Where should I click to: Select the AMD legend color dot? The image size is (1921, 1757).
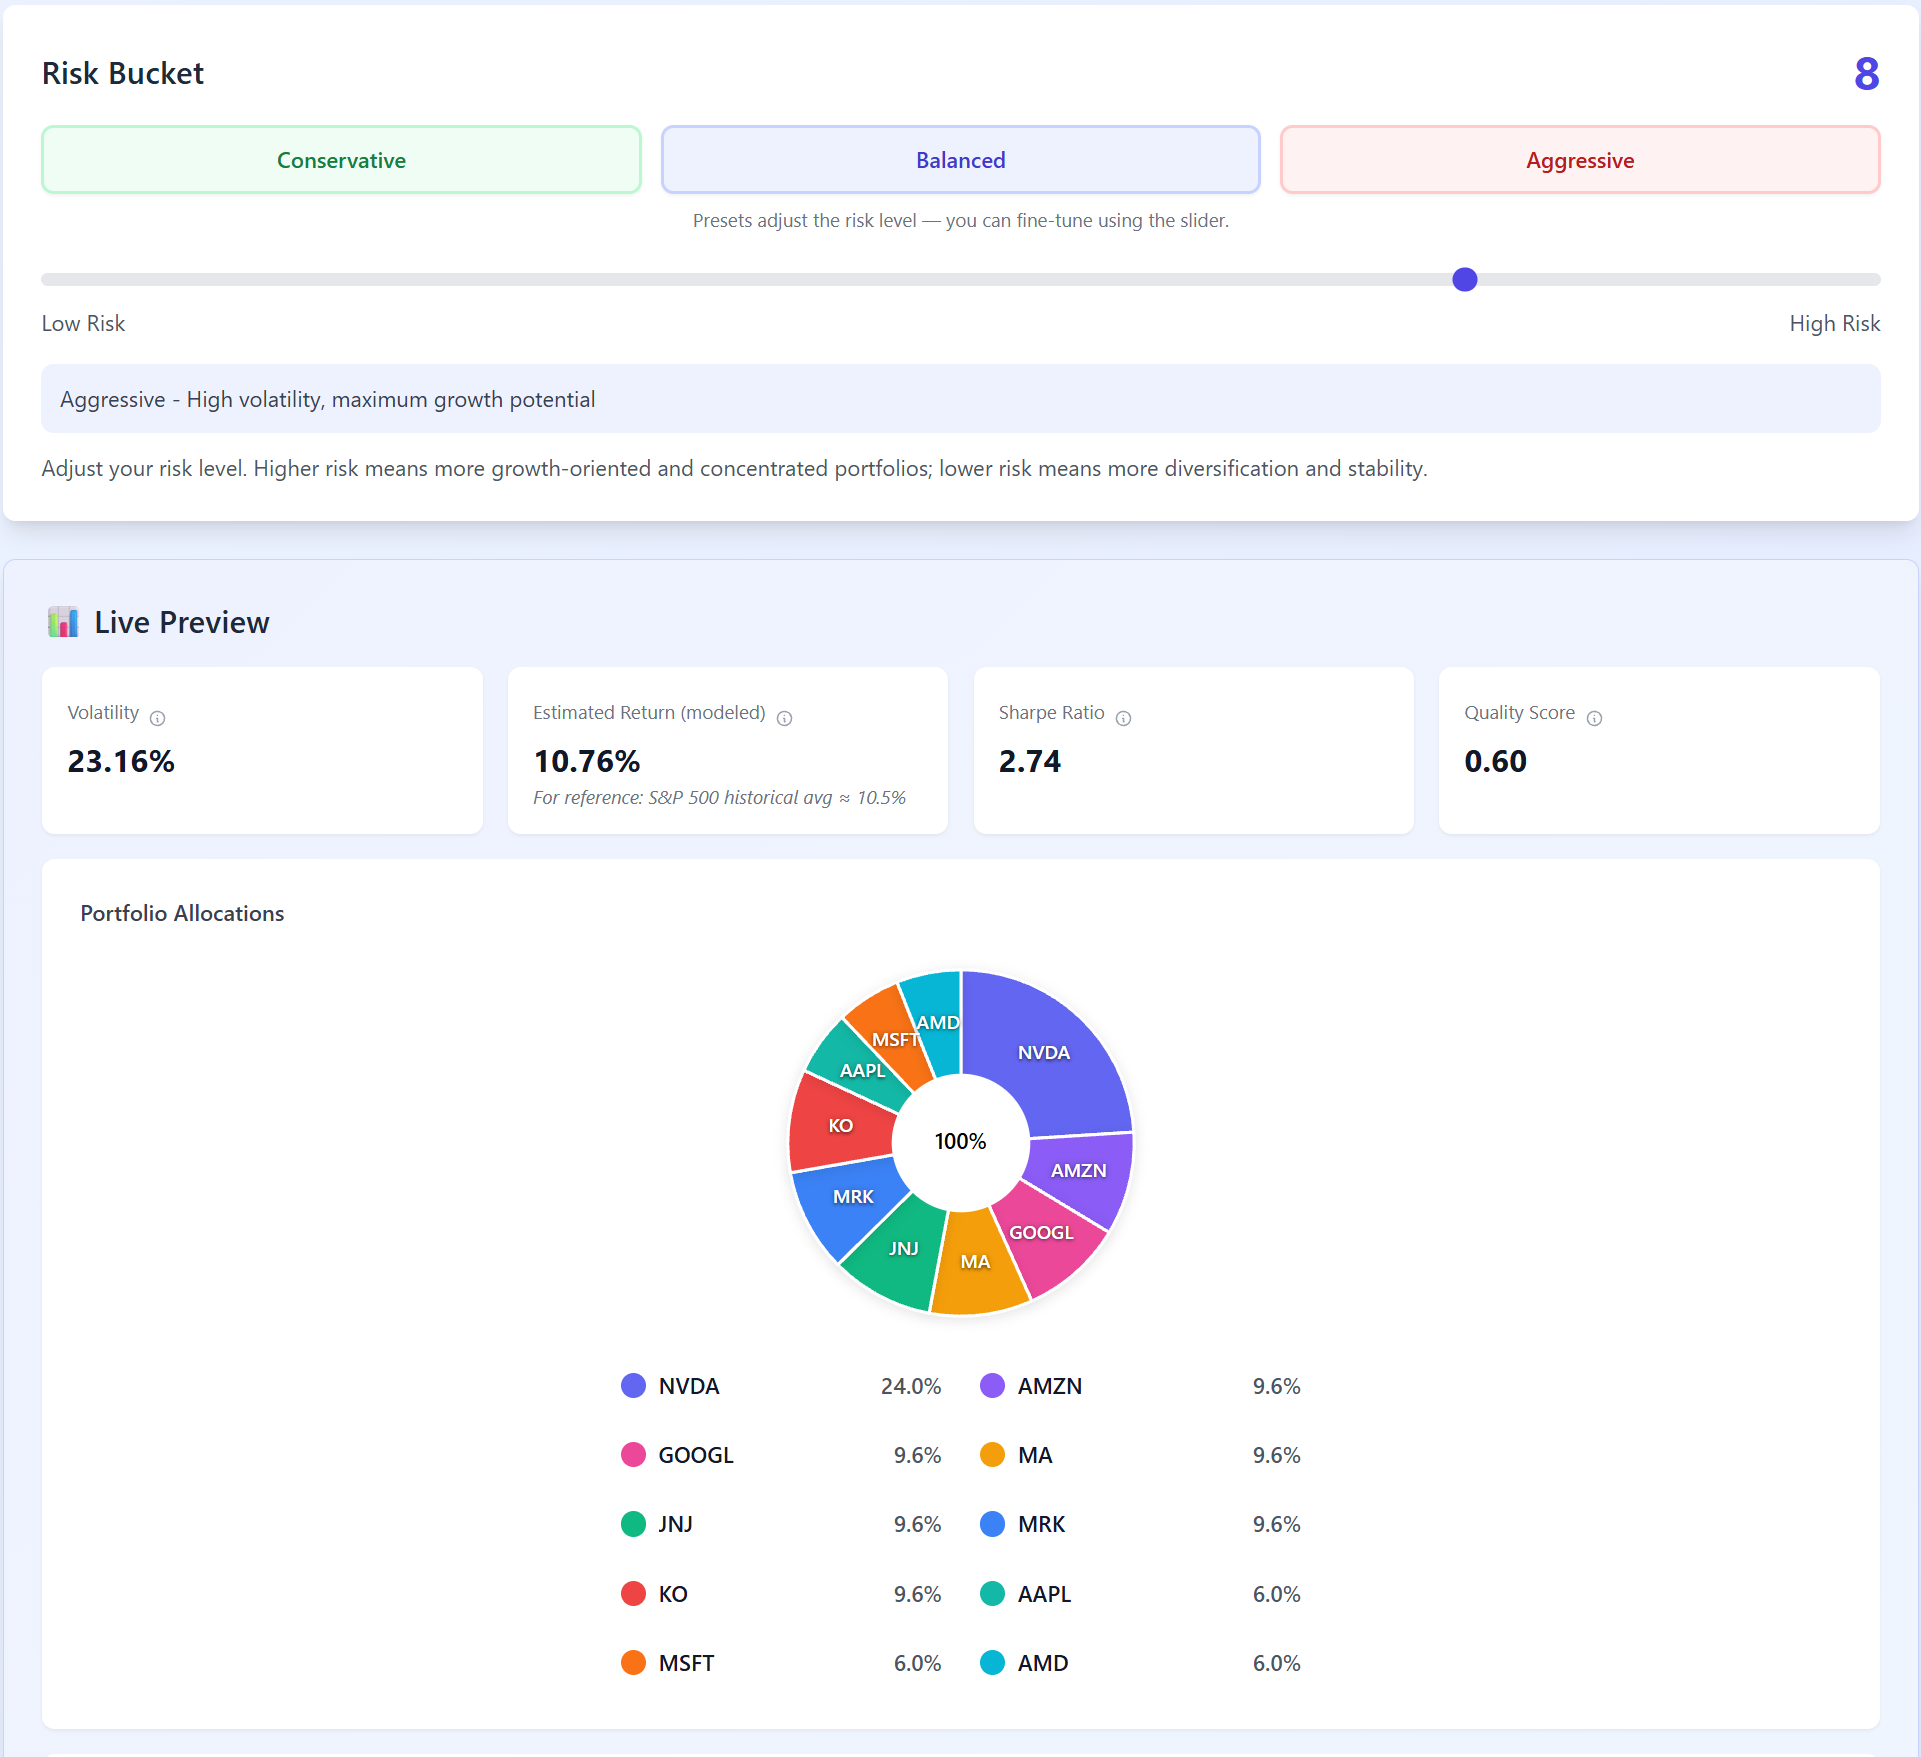pos(992,1663)
